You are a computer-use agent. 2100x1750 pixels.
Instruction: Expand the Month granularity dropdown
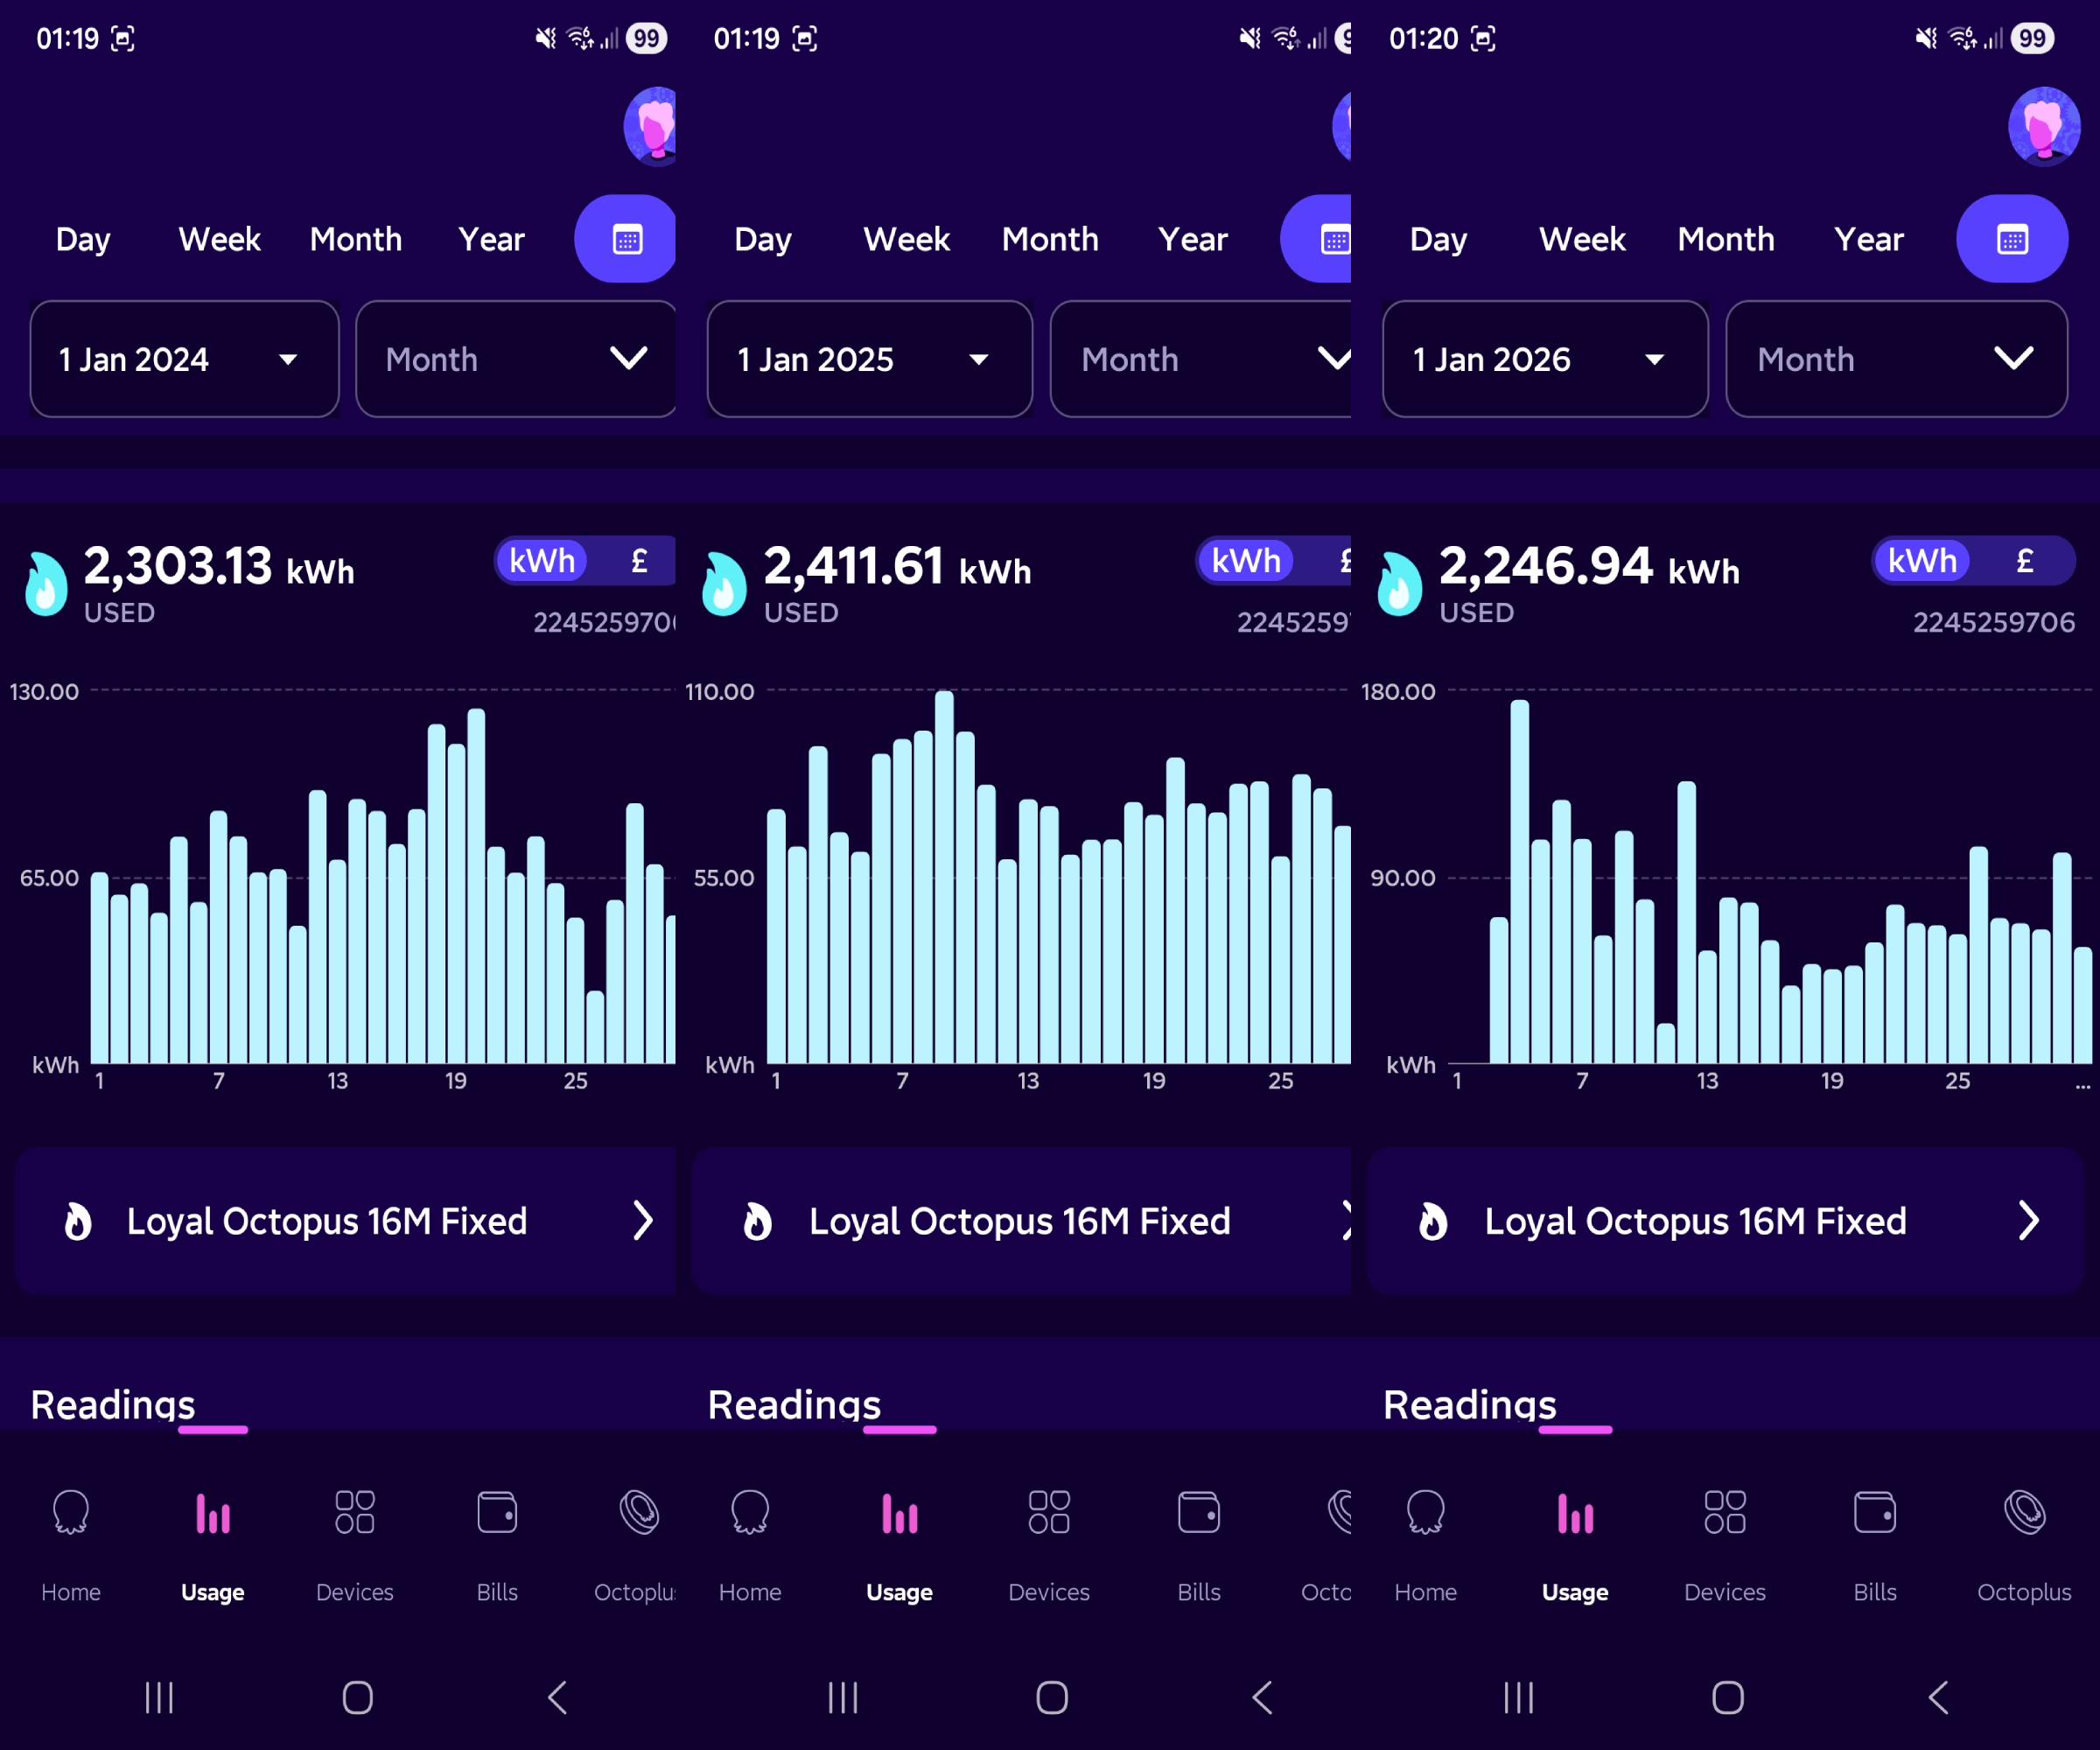(x=515, y=359)
